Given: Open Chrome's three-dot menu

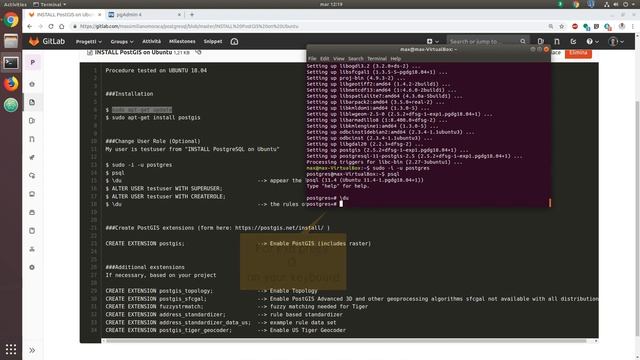Looking at the screenshot, I should [633, 27].
